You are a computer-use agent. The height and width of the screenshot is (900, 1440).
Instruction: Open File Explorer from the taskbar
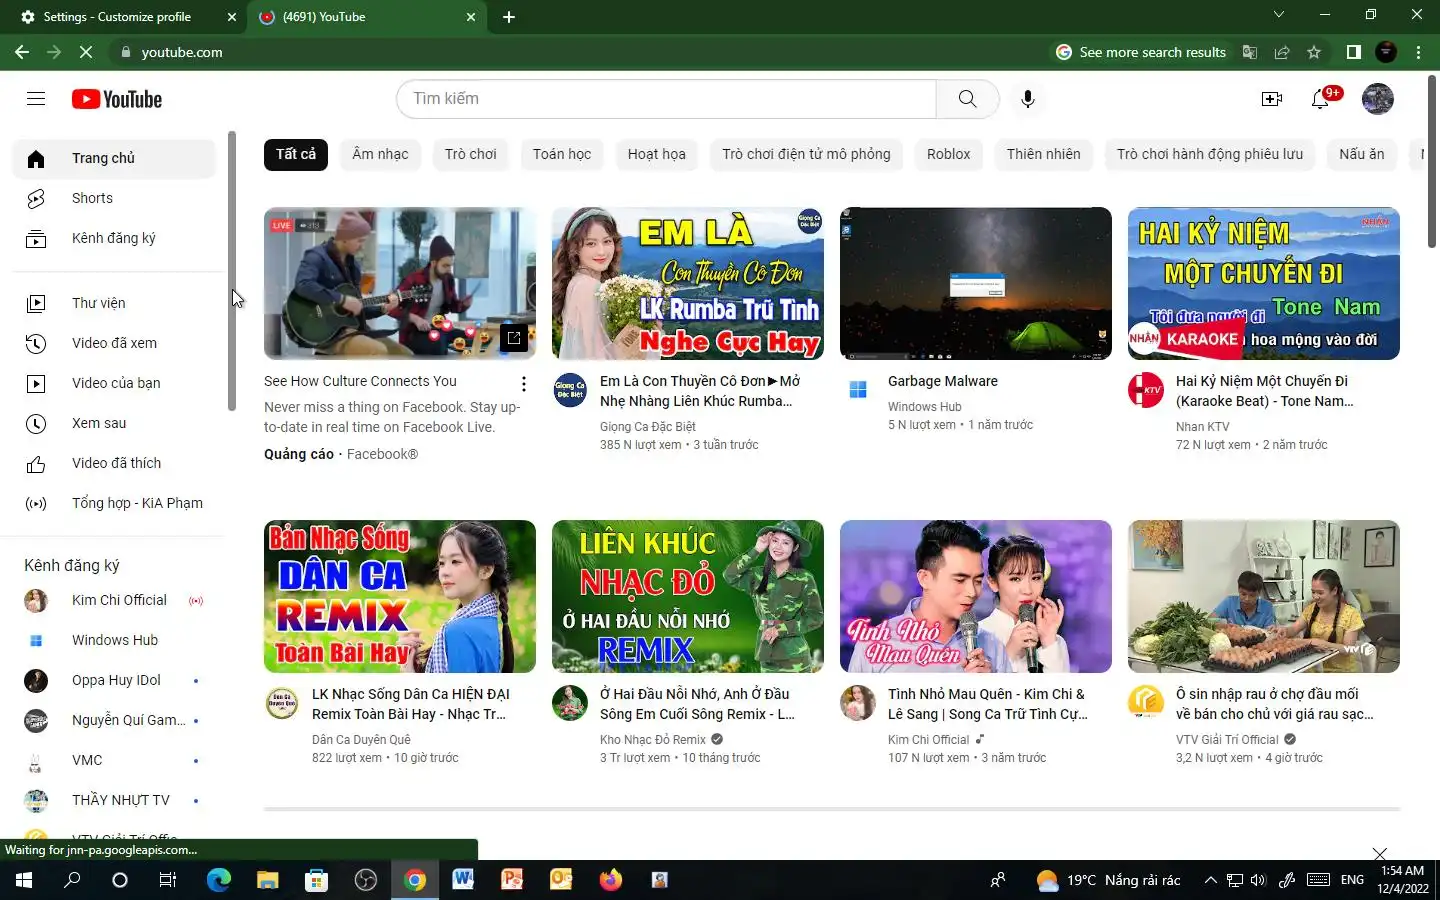point(267,880)
